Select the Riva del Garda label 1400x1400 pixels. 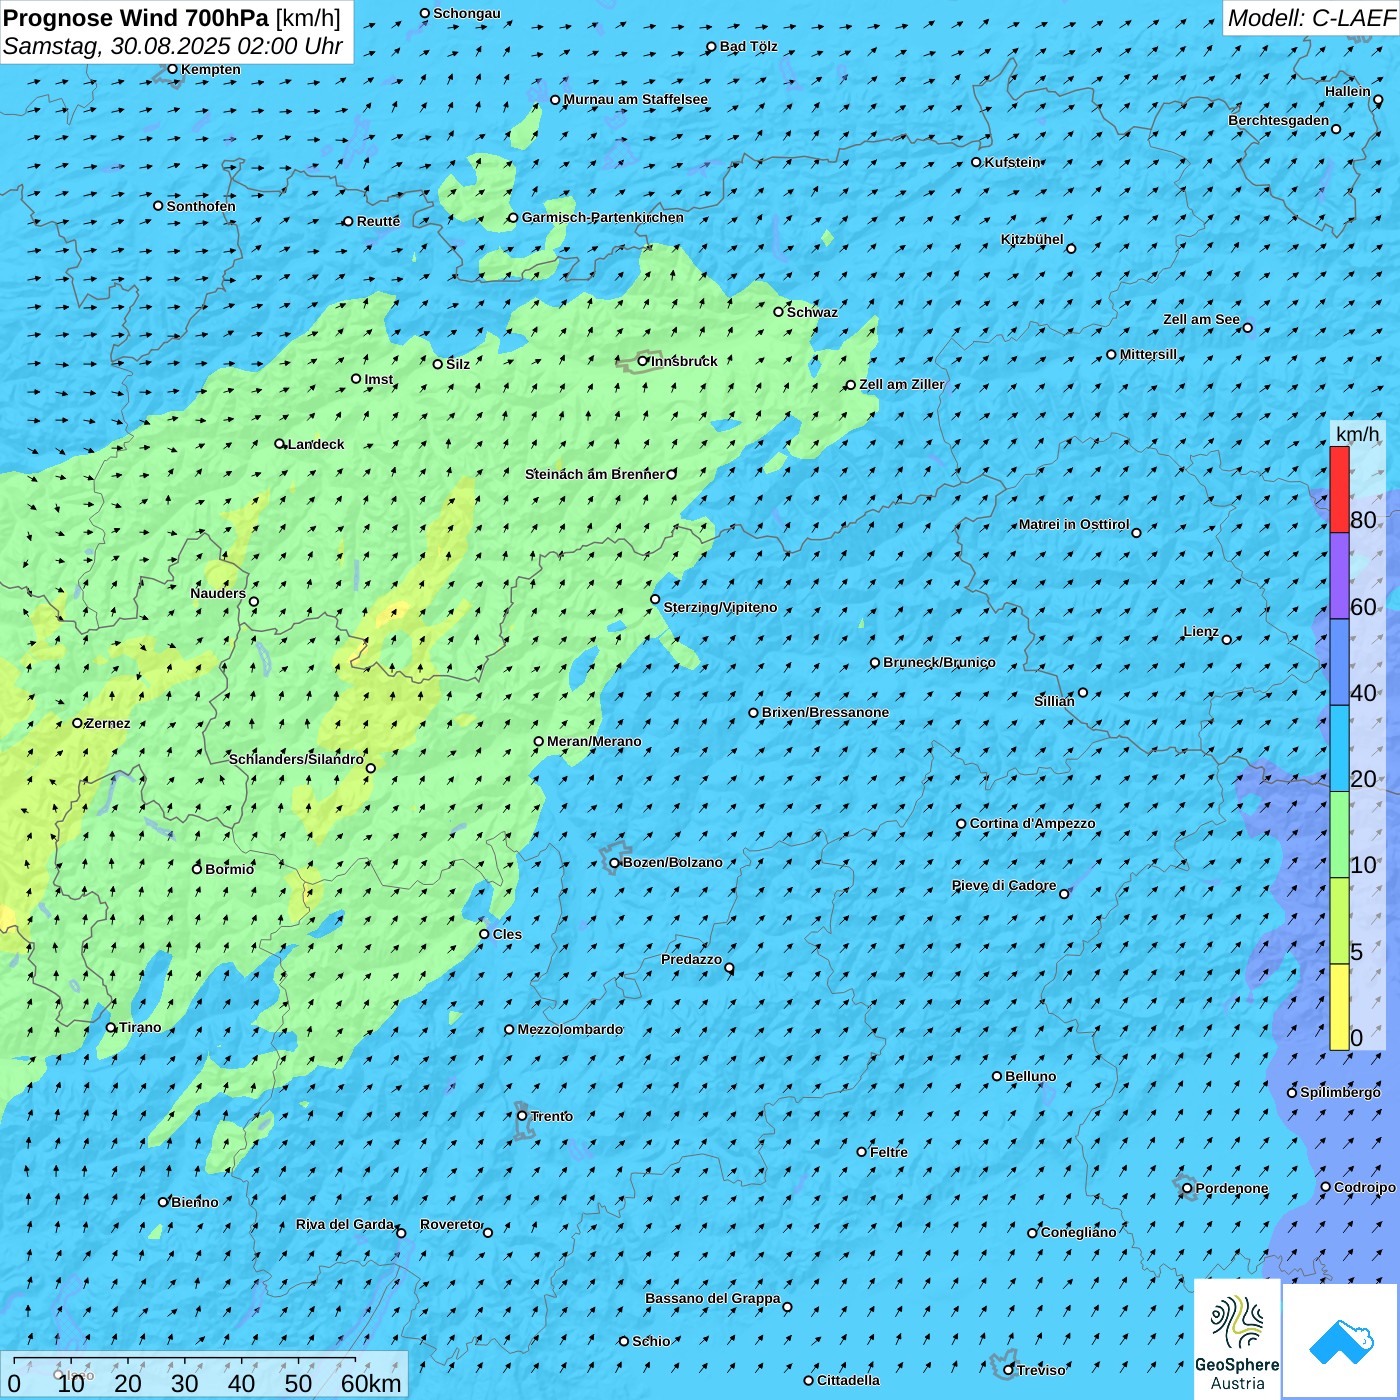click(x=345, y=1224)
